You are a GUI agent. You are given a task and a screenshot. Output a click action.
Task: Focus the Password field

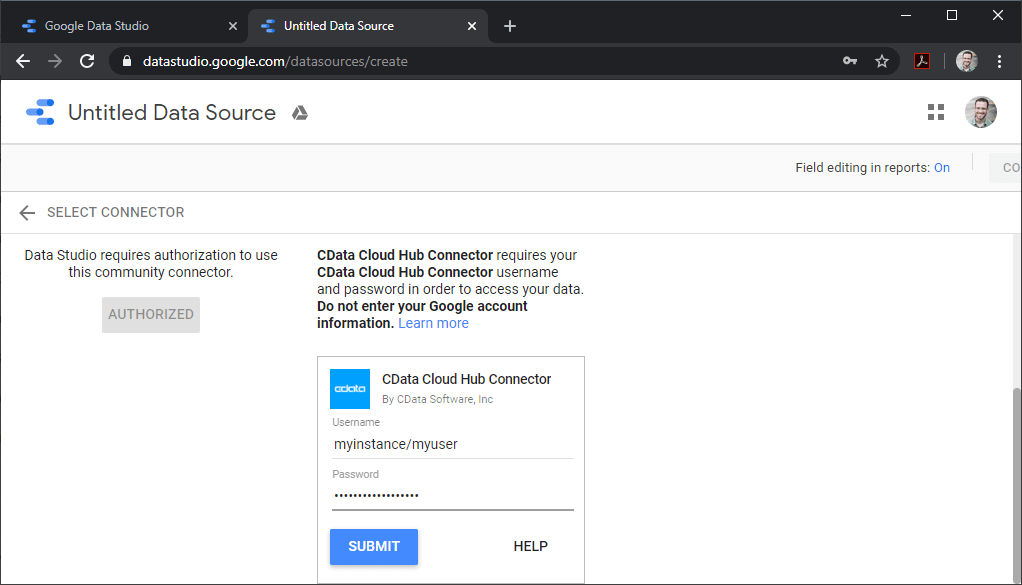(452, 495)
